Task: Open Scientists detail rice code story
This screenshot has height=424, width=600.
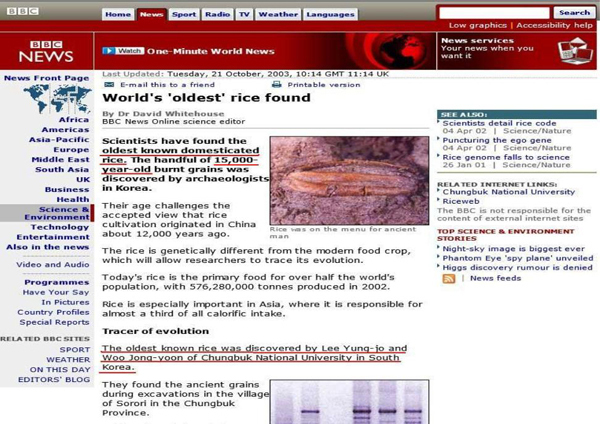Action: coord(499,123)
